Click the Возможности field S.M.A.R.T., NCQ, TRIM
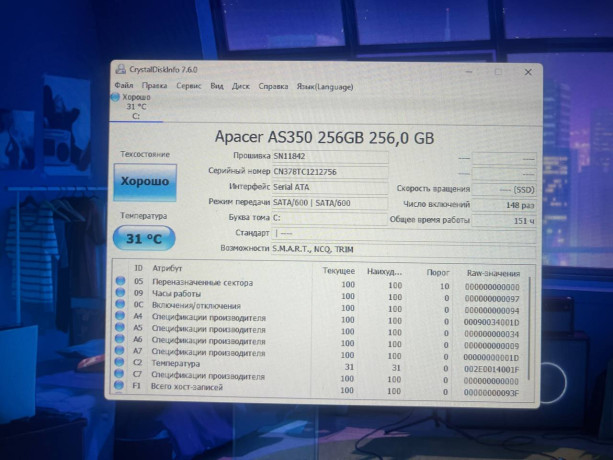The image size is (613, 460). (x=403, y=250)
